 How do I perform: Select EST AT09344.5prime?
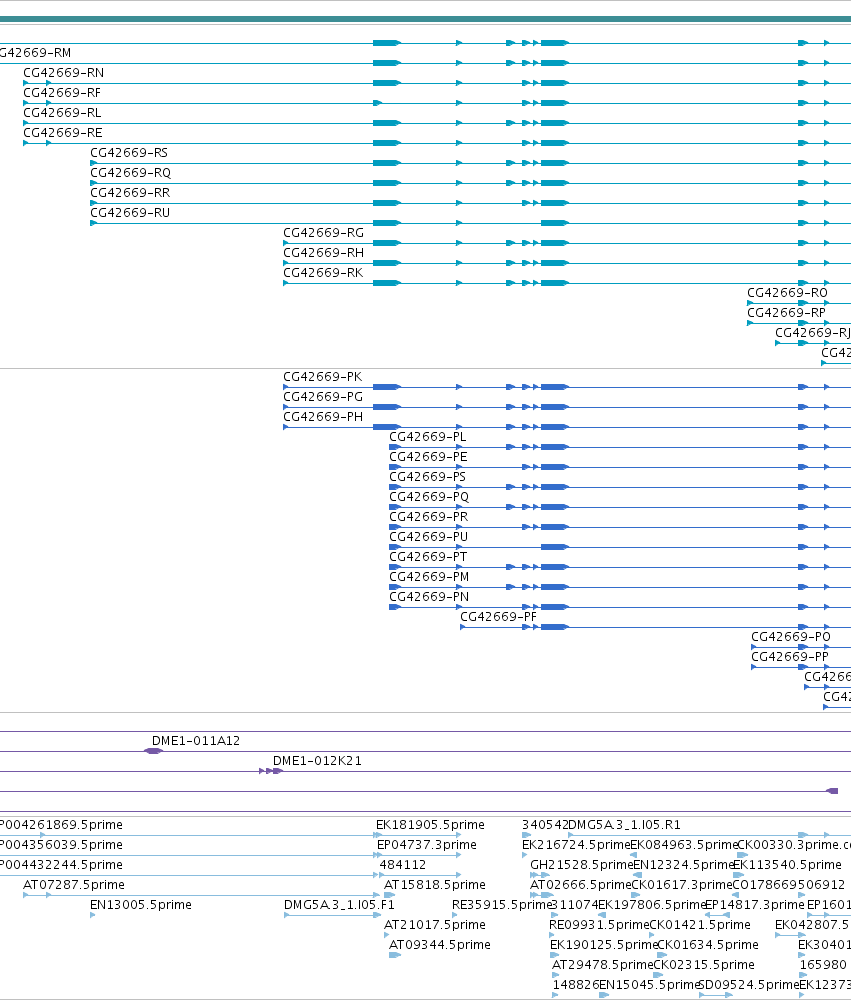440,945
